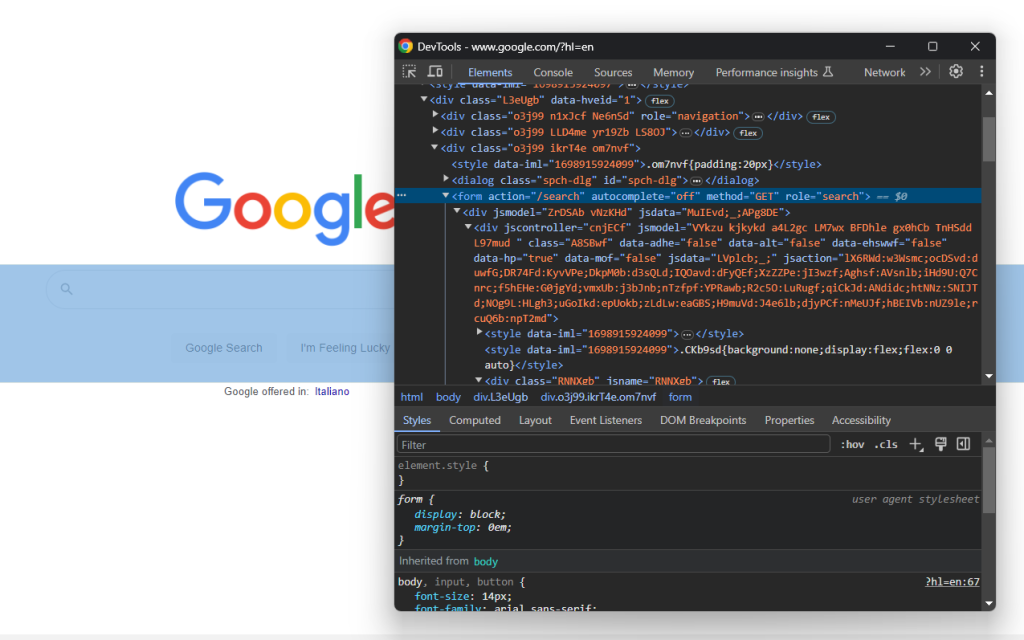Open the hidden panels chevron menu
Screen dimensions: 1024x640
pos(925,71)
